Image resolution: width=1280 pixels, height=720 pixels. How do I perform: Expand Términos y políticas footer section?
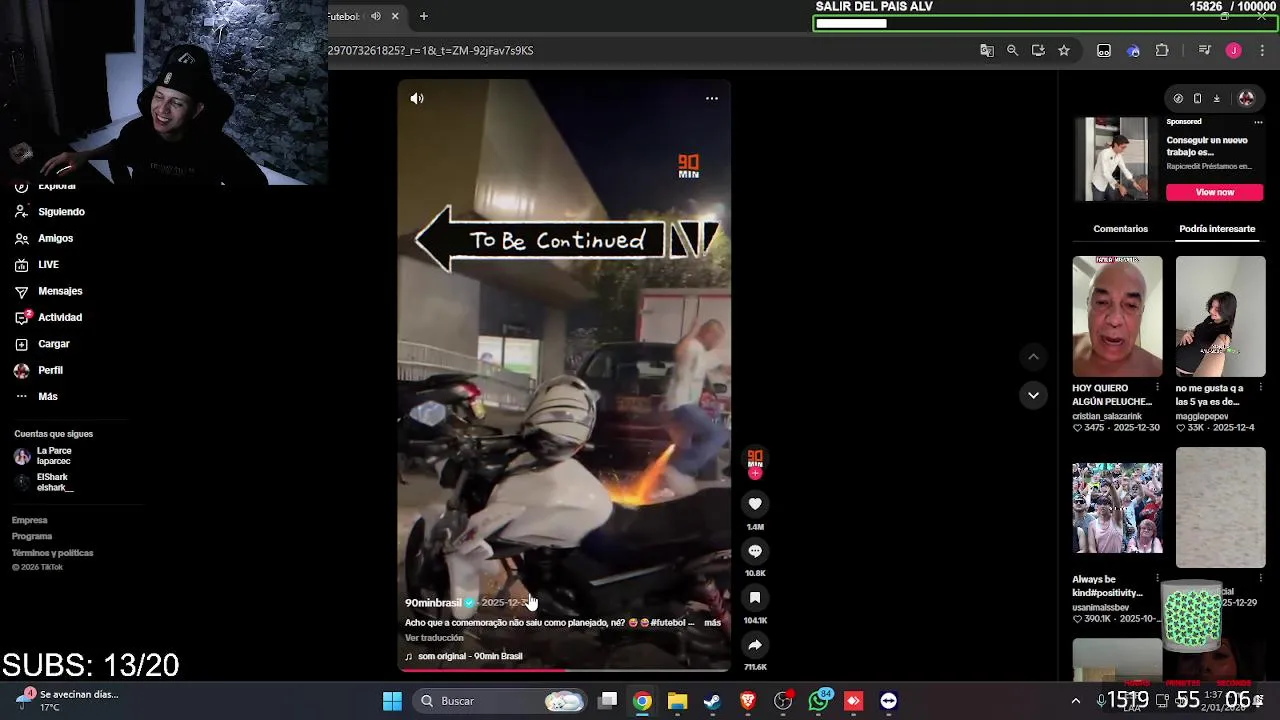coord(53,553)
